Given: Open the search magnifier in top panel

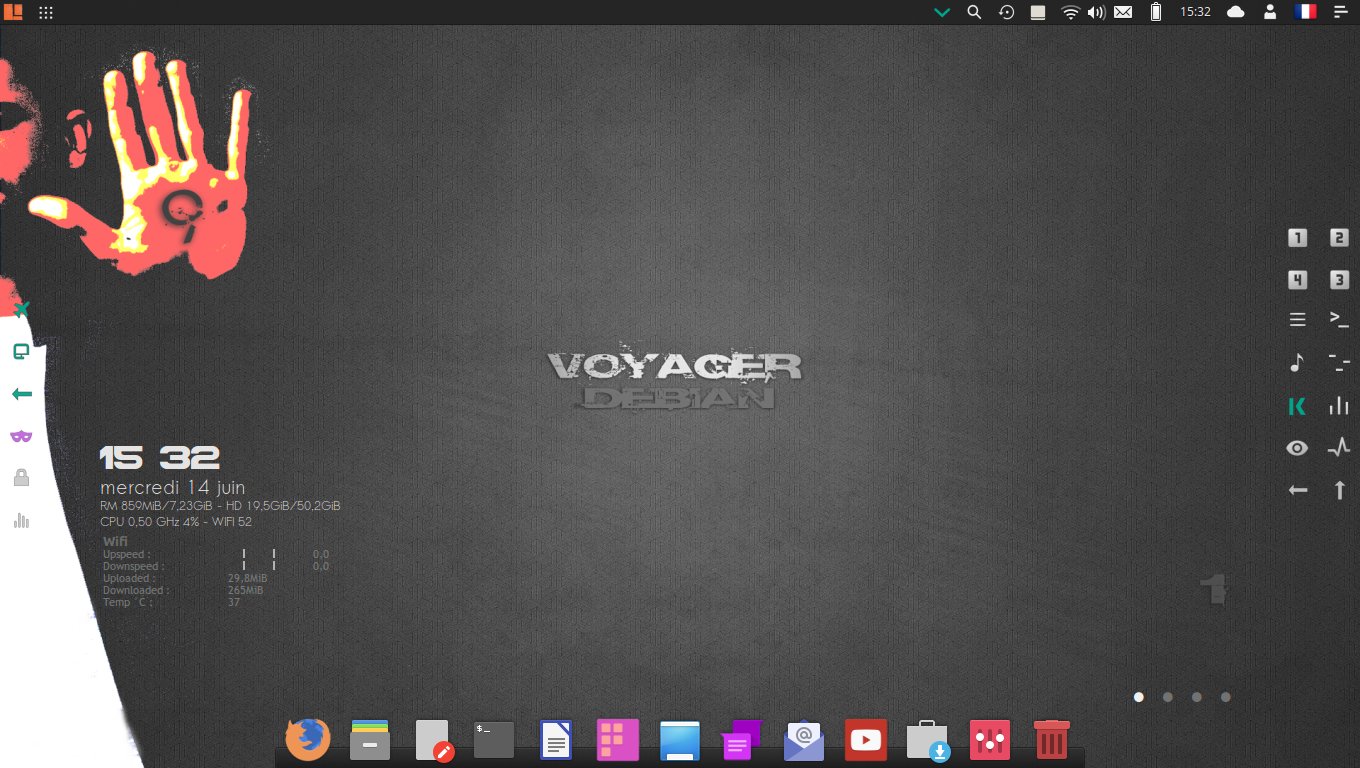Looking at the screenshot, I should (x=974, y=12).
